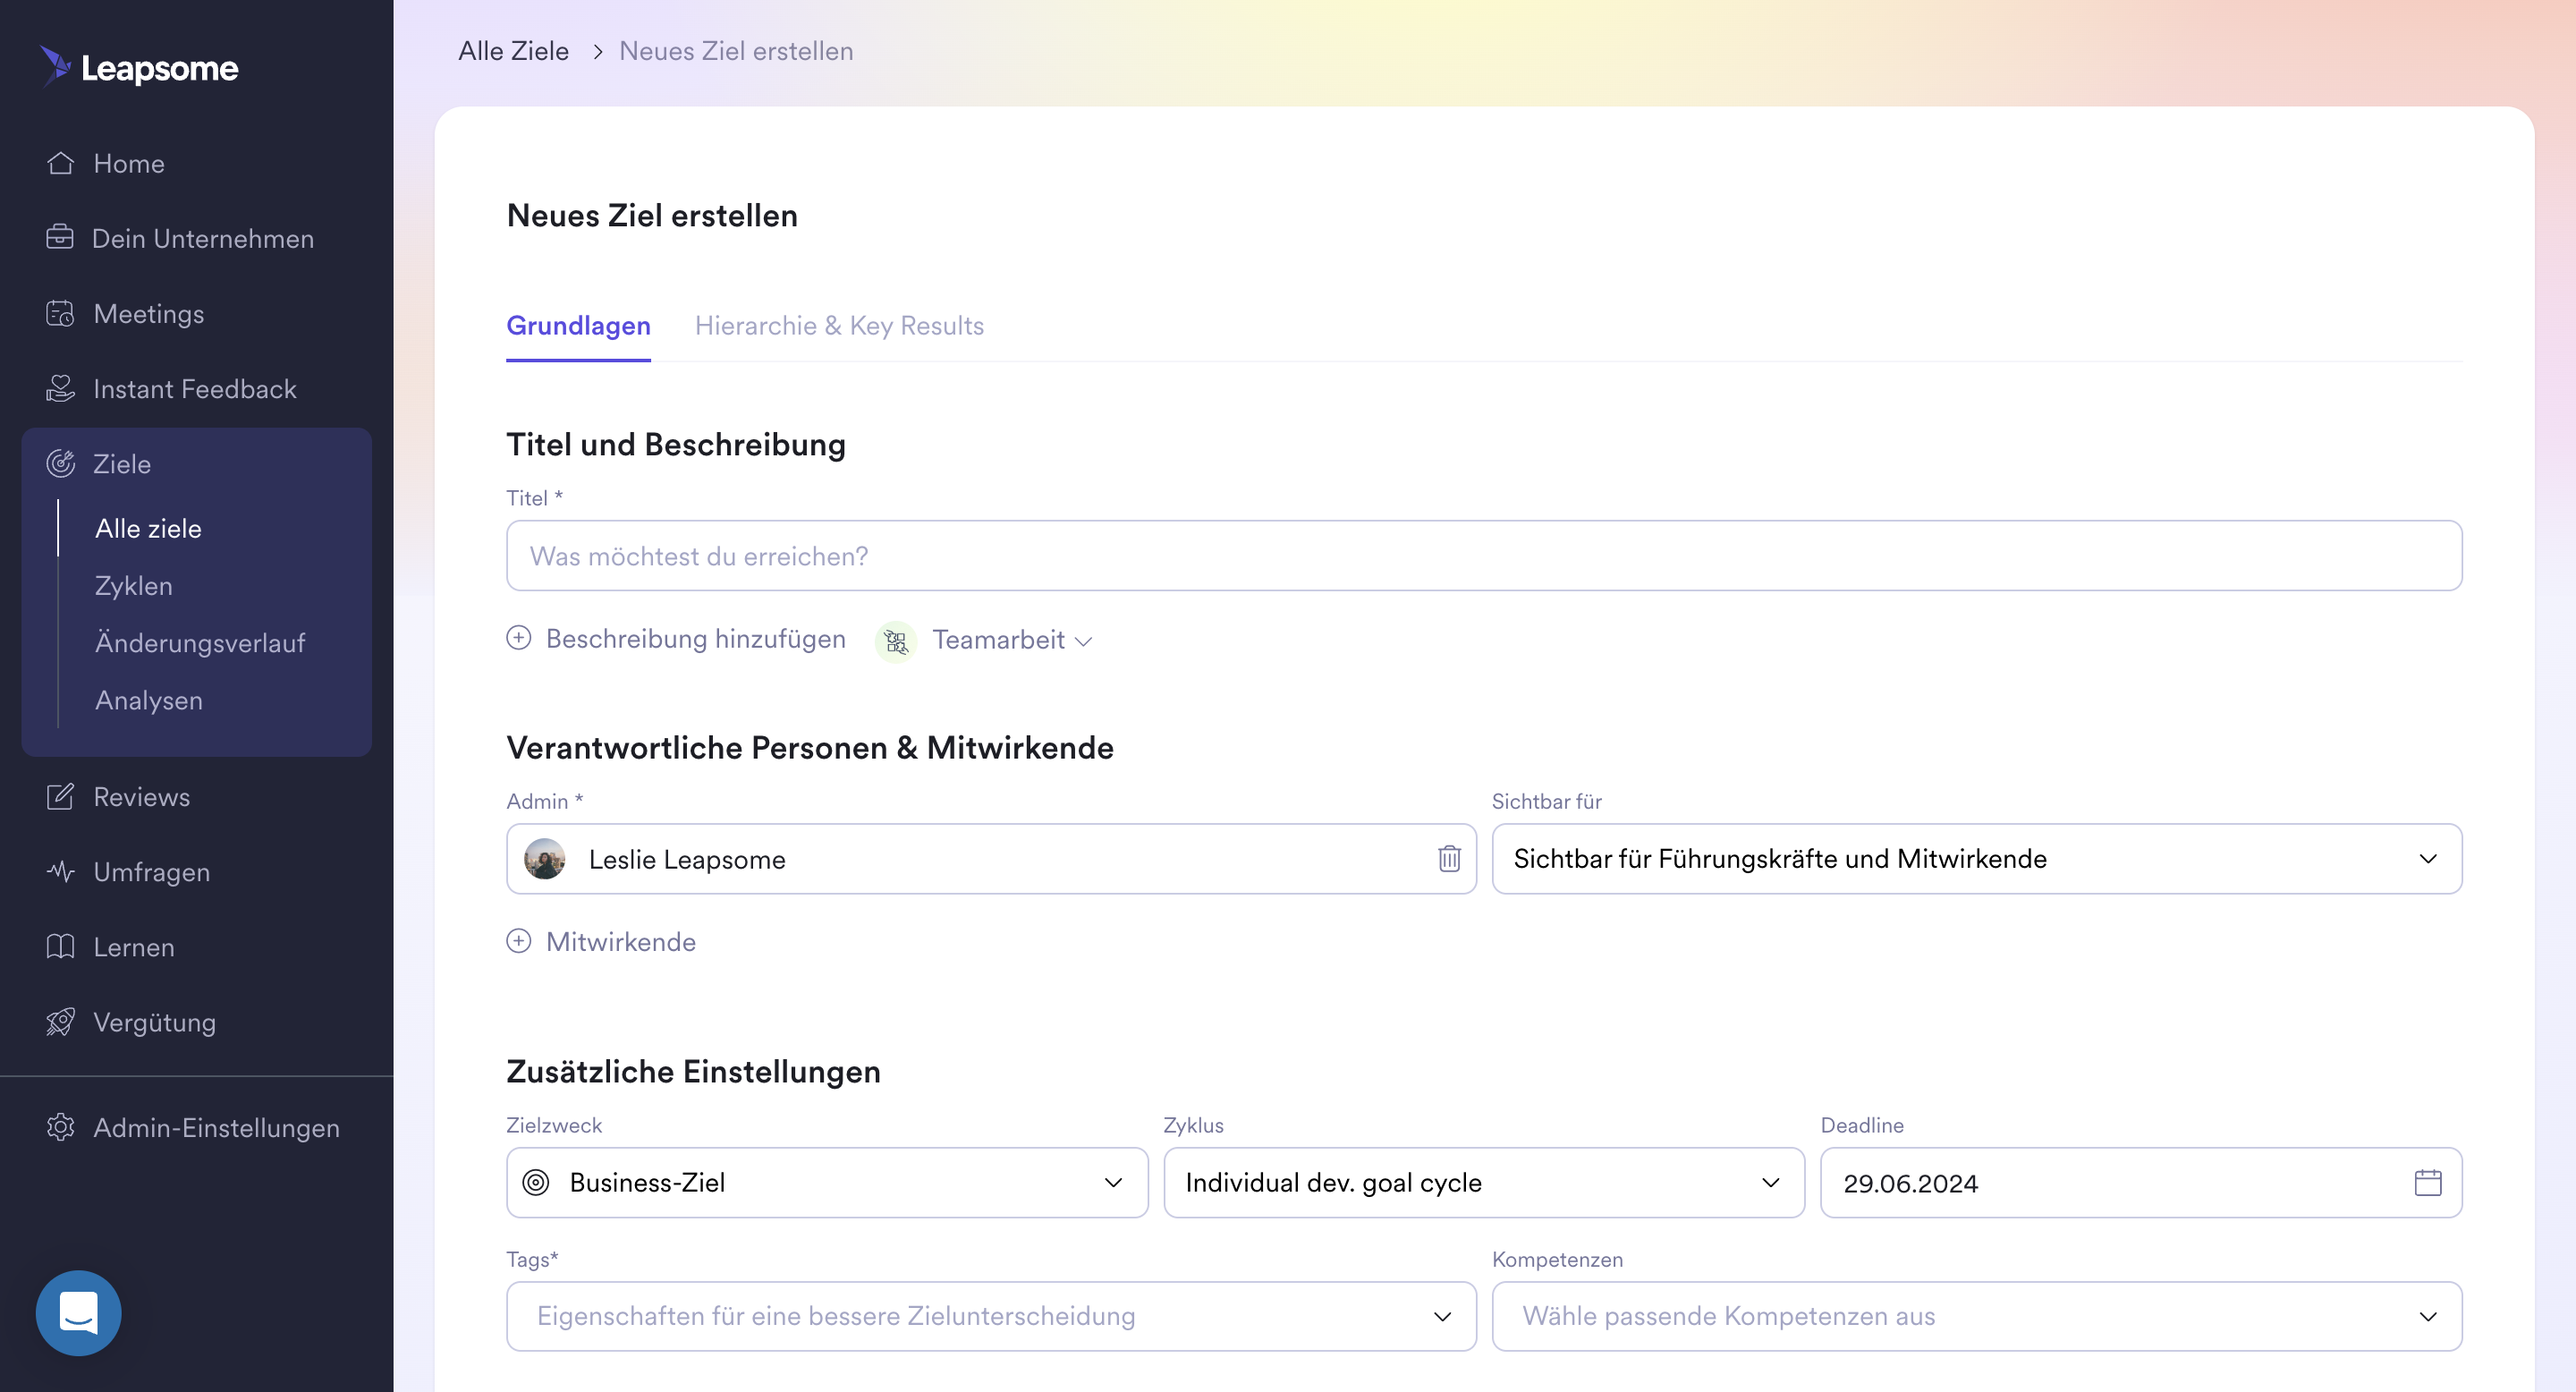Screen dimensions: 2576x1392
Task: Click plus icon beside Beschreibung hinzufügen
Action: click(x=518, y=638)
